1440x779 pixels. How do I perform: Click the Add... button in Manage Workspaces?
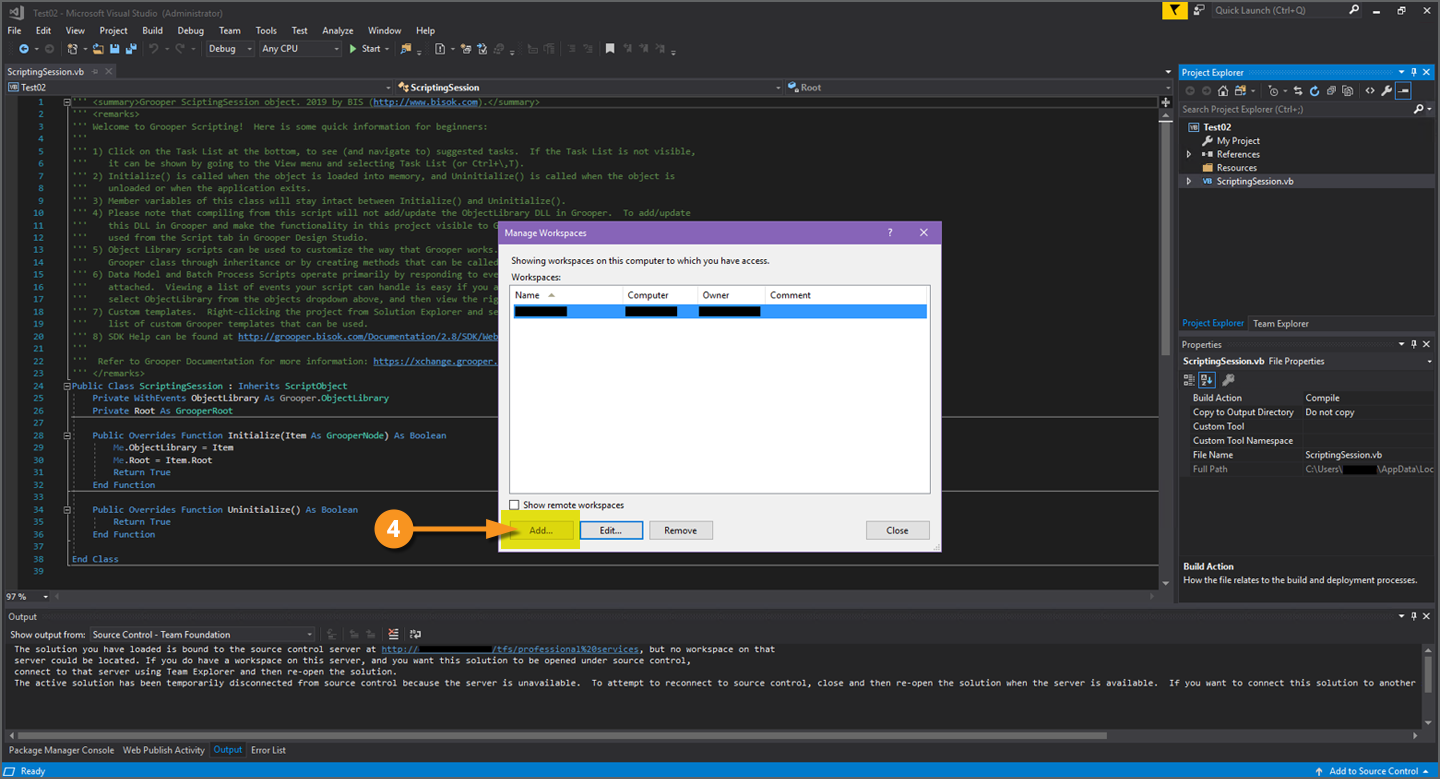(x=541, y=530)
